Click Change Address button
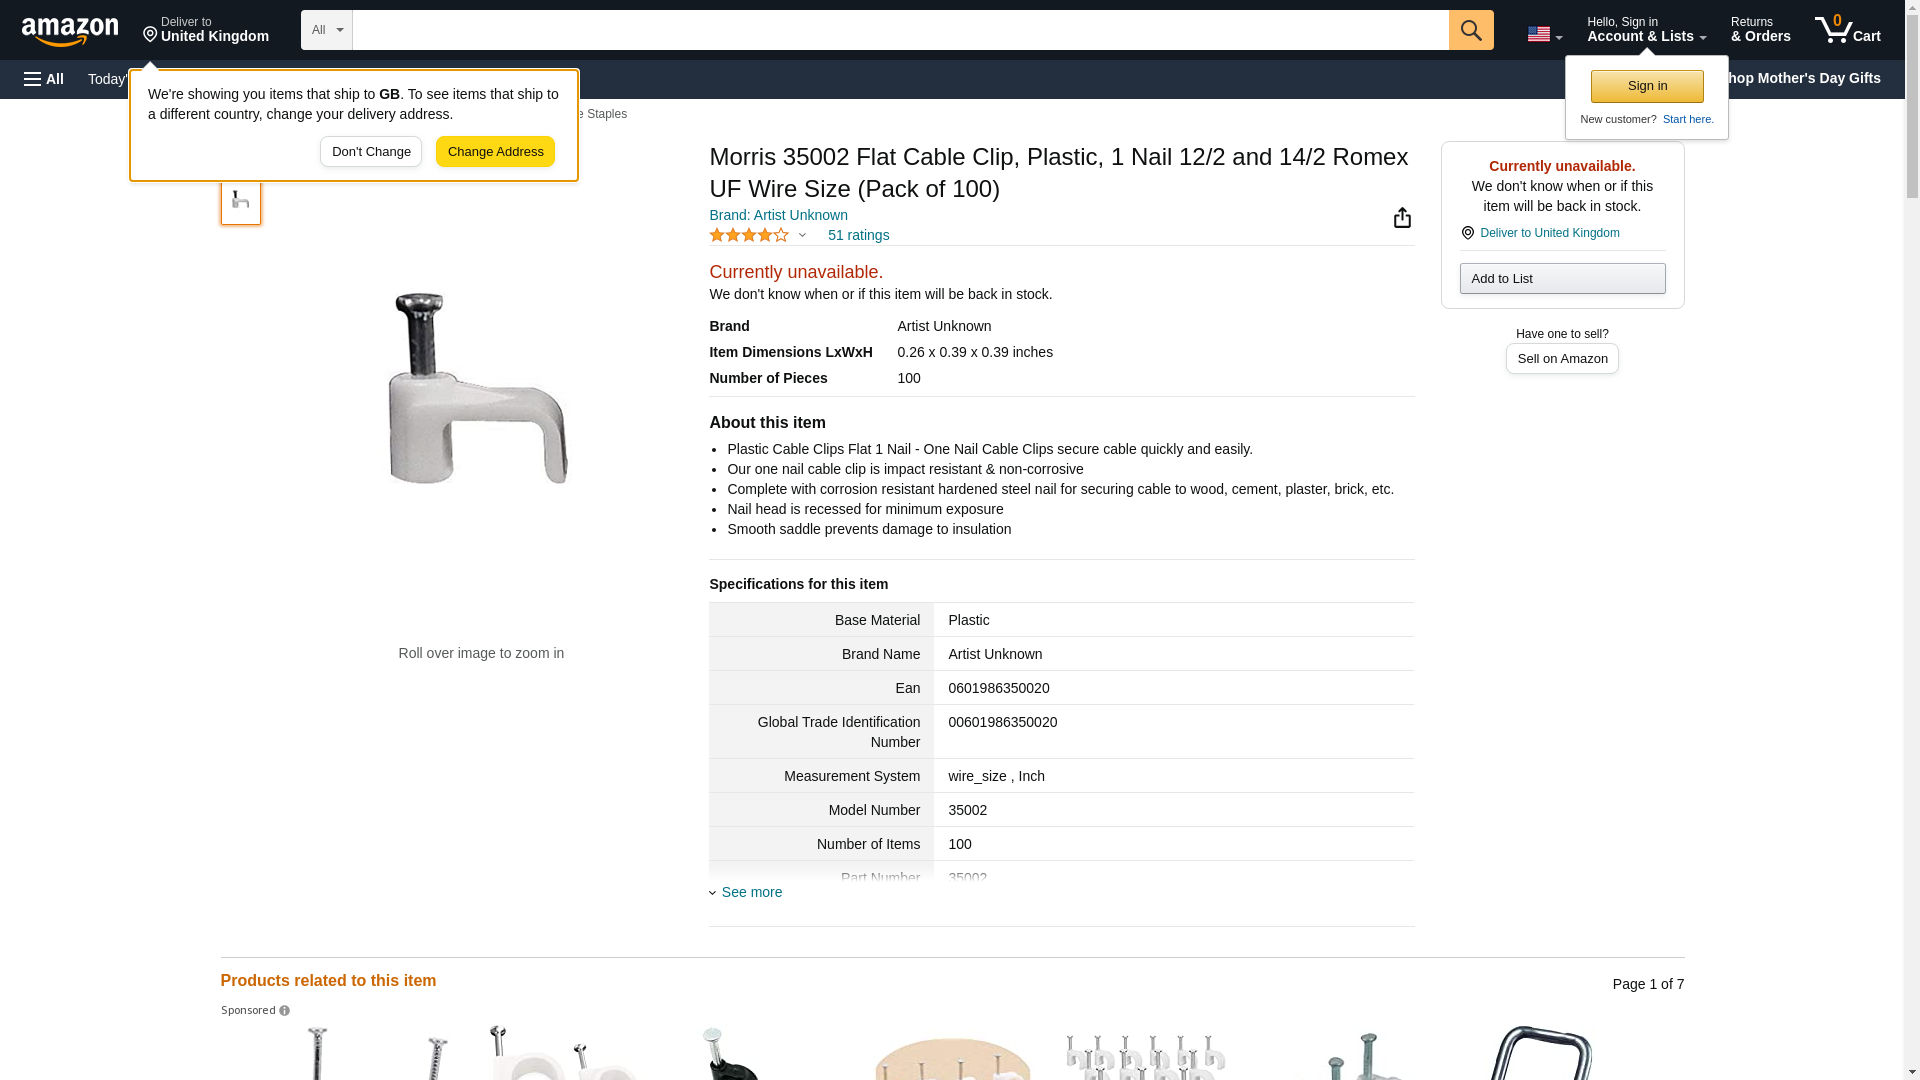 click(495, 152)
